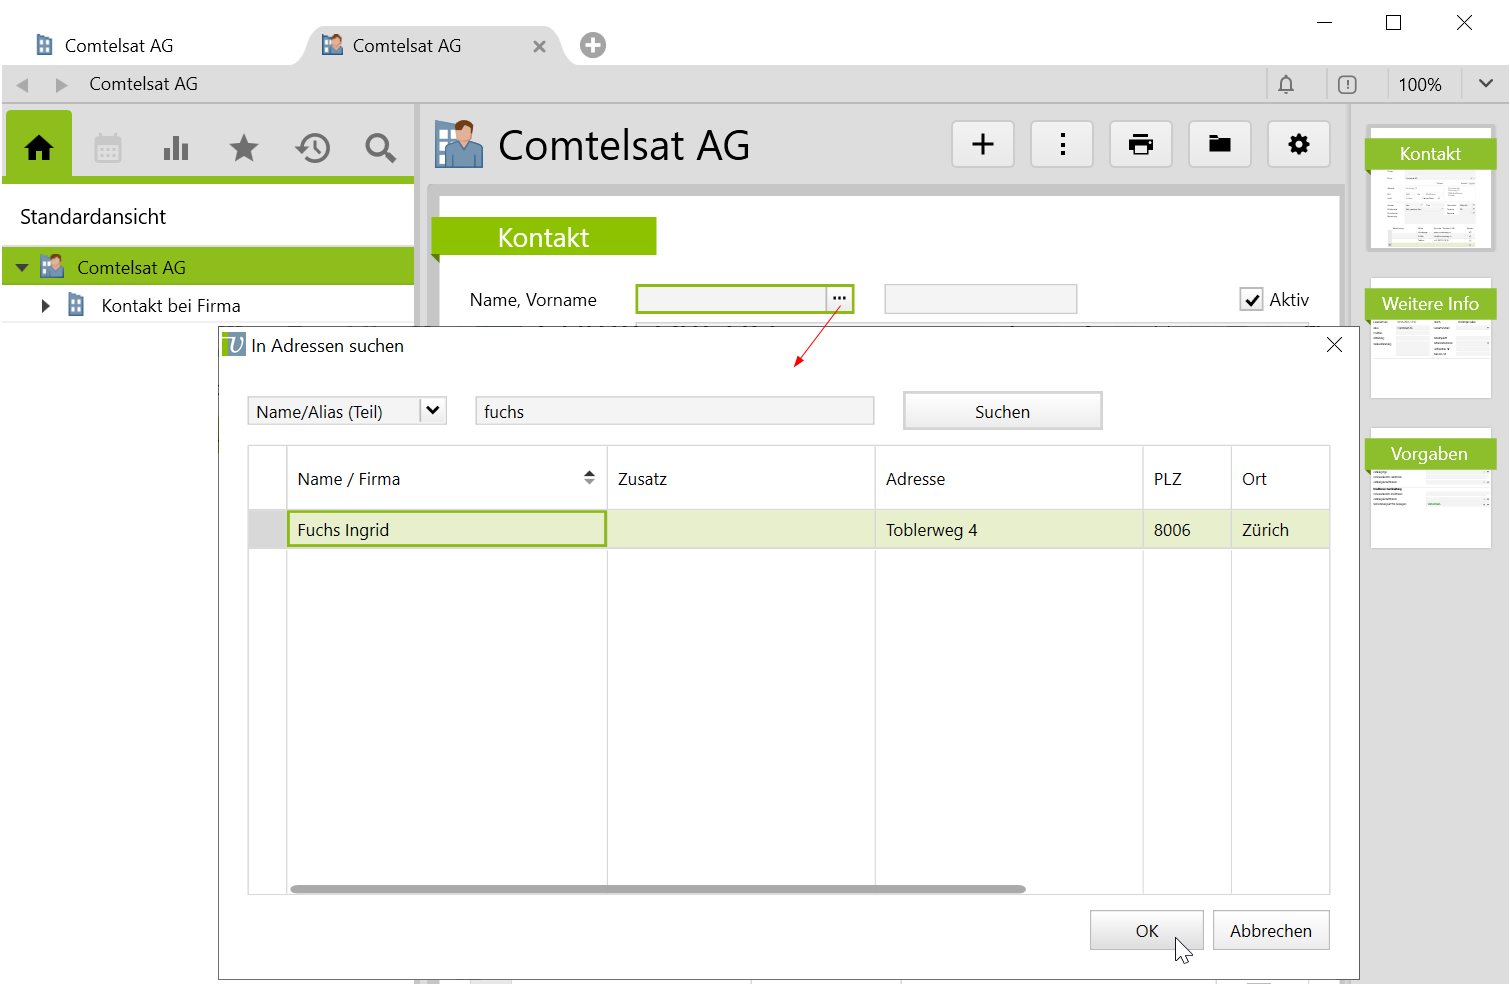Viewport: 1510px width, 986px height.
Task: Click the horizontal scrollbar in results grid
Action: click(x=657, y=889)
